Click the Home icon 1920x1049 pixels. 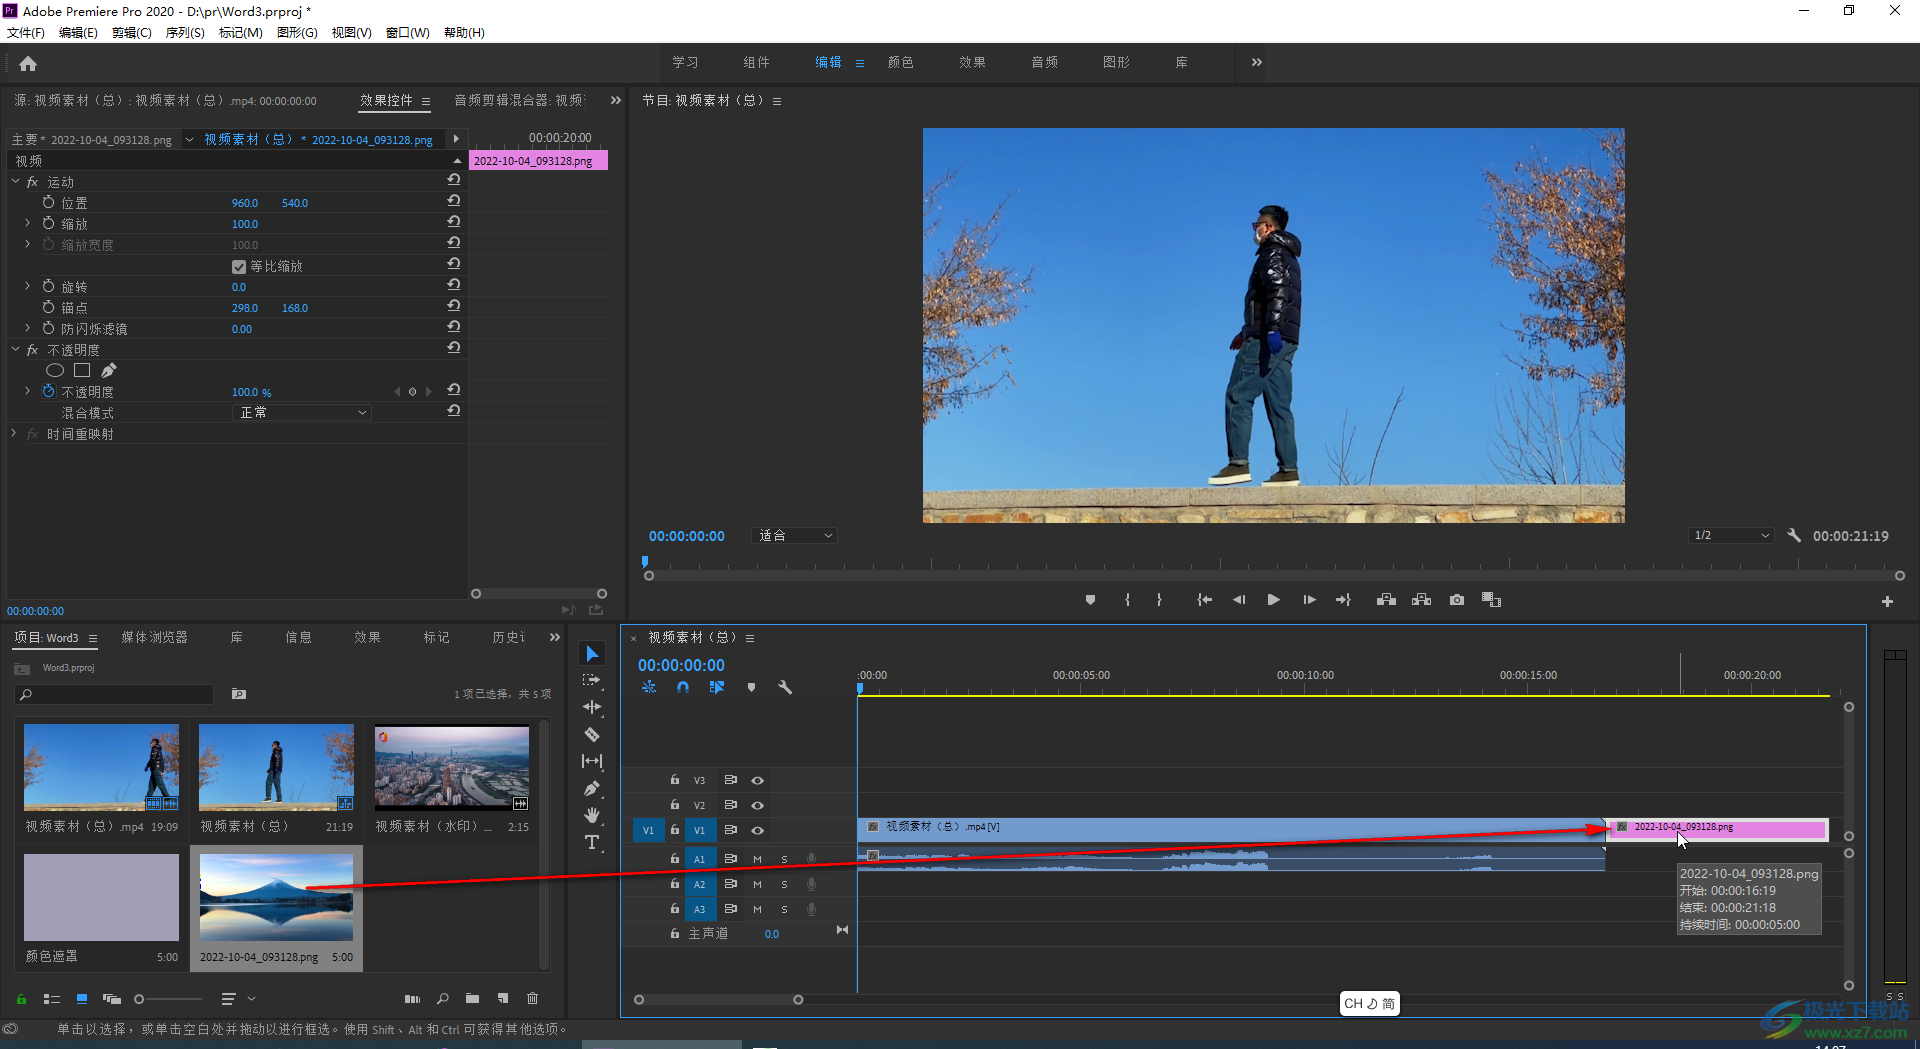click(x=28, y=64)
